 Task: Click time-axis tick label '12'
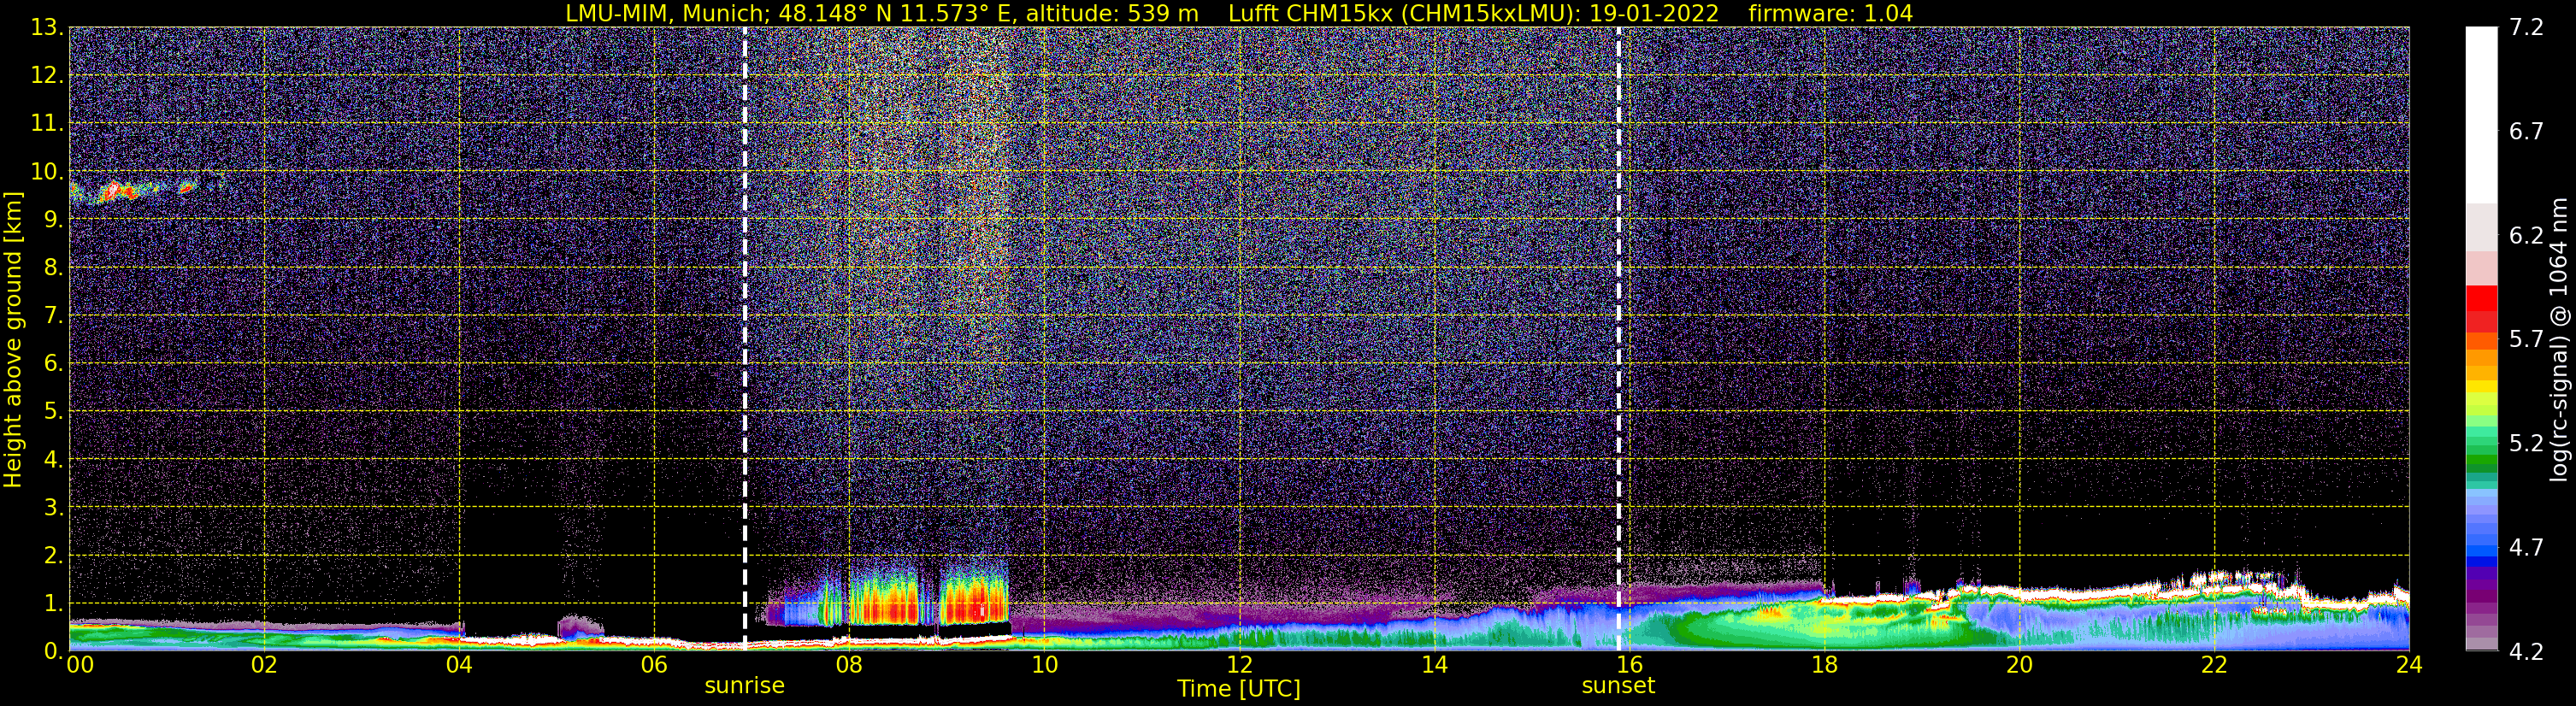pos(1239,665)
